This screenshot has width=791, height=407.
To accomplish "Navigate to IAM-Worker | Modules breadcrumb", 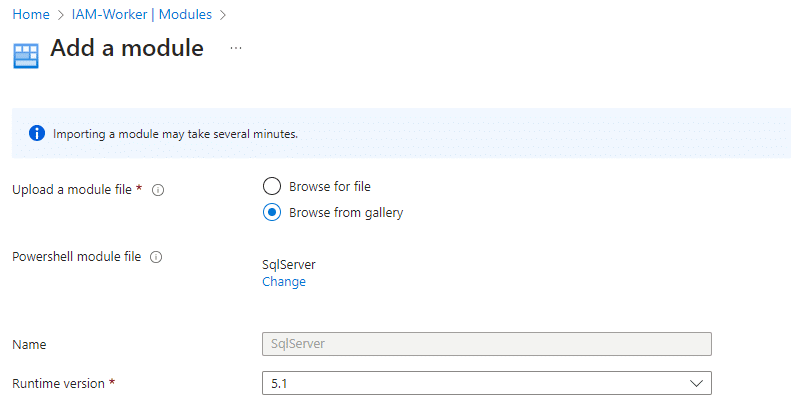I will tap(142, 15).
